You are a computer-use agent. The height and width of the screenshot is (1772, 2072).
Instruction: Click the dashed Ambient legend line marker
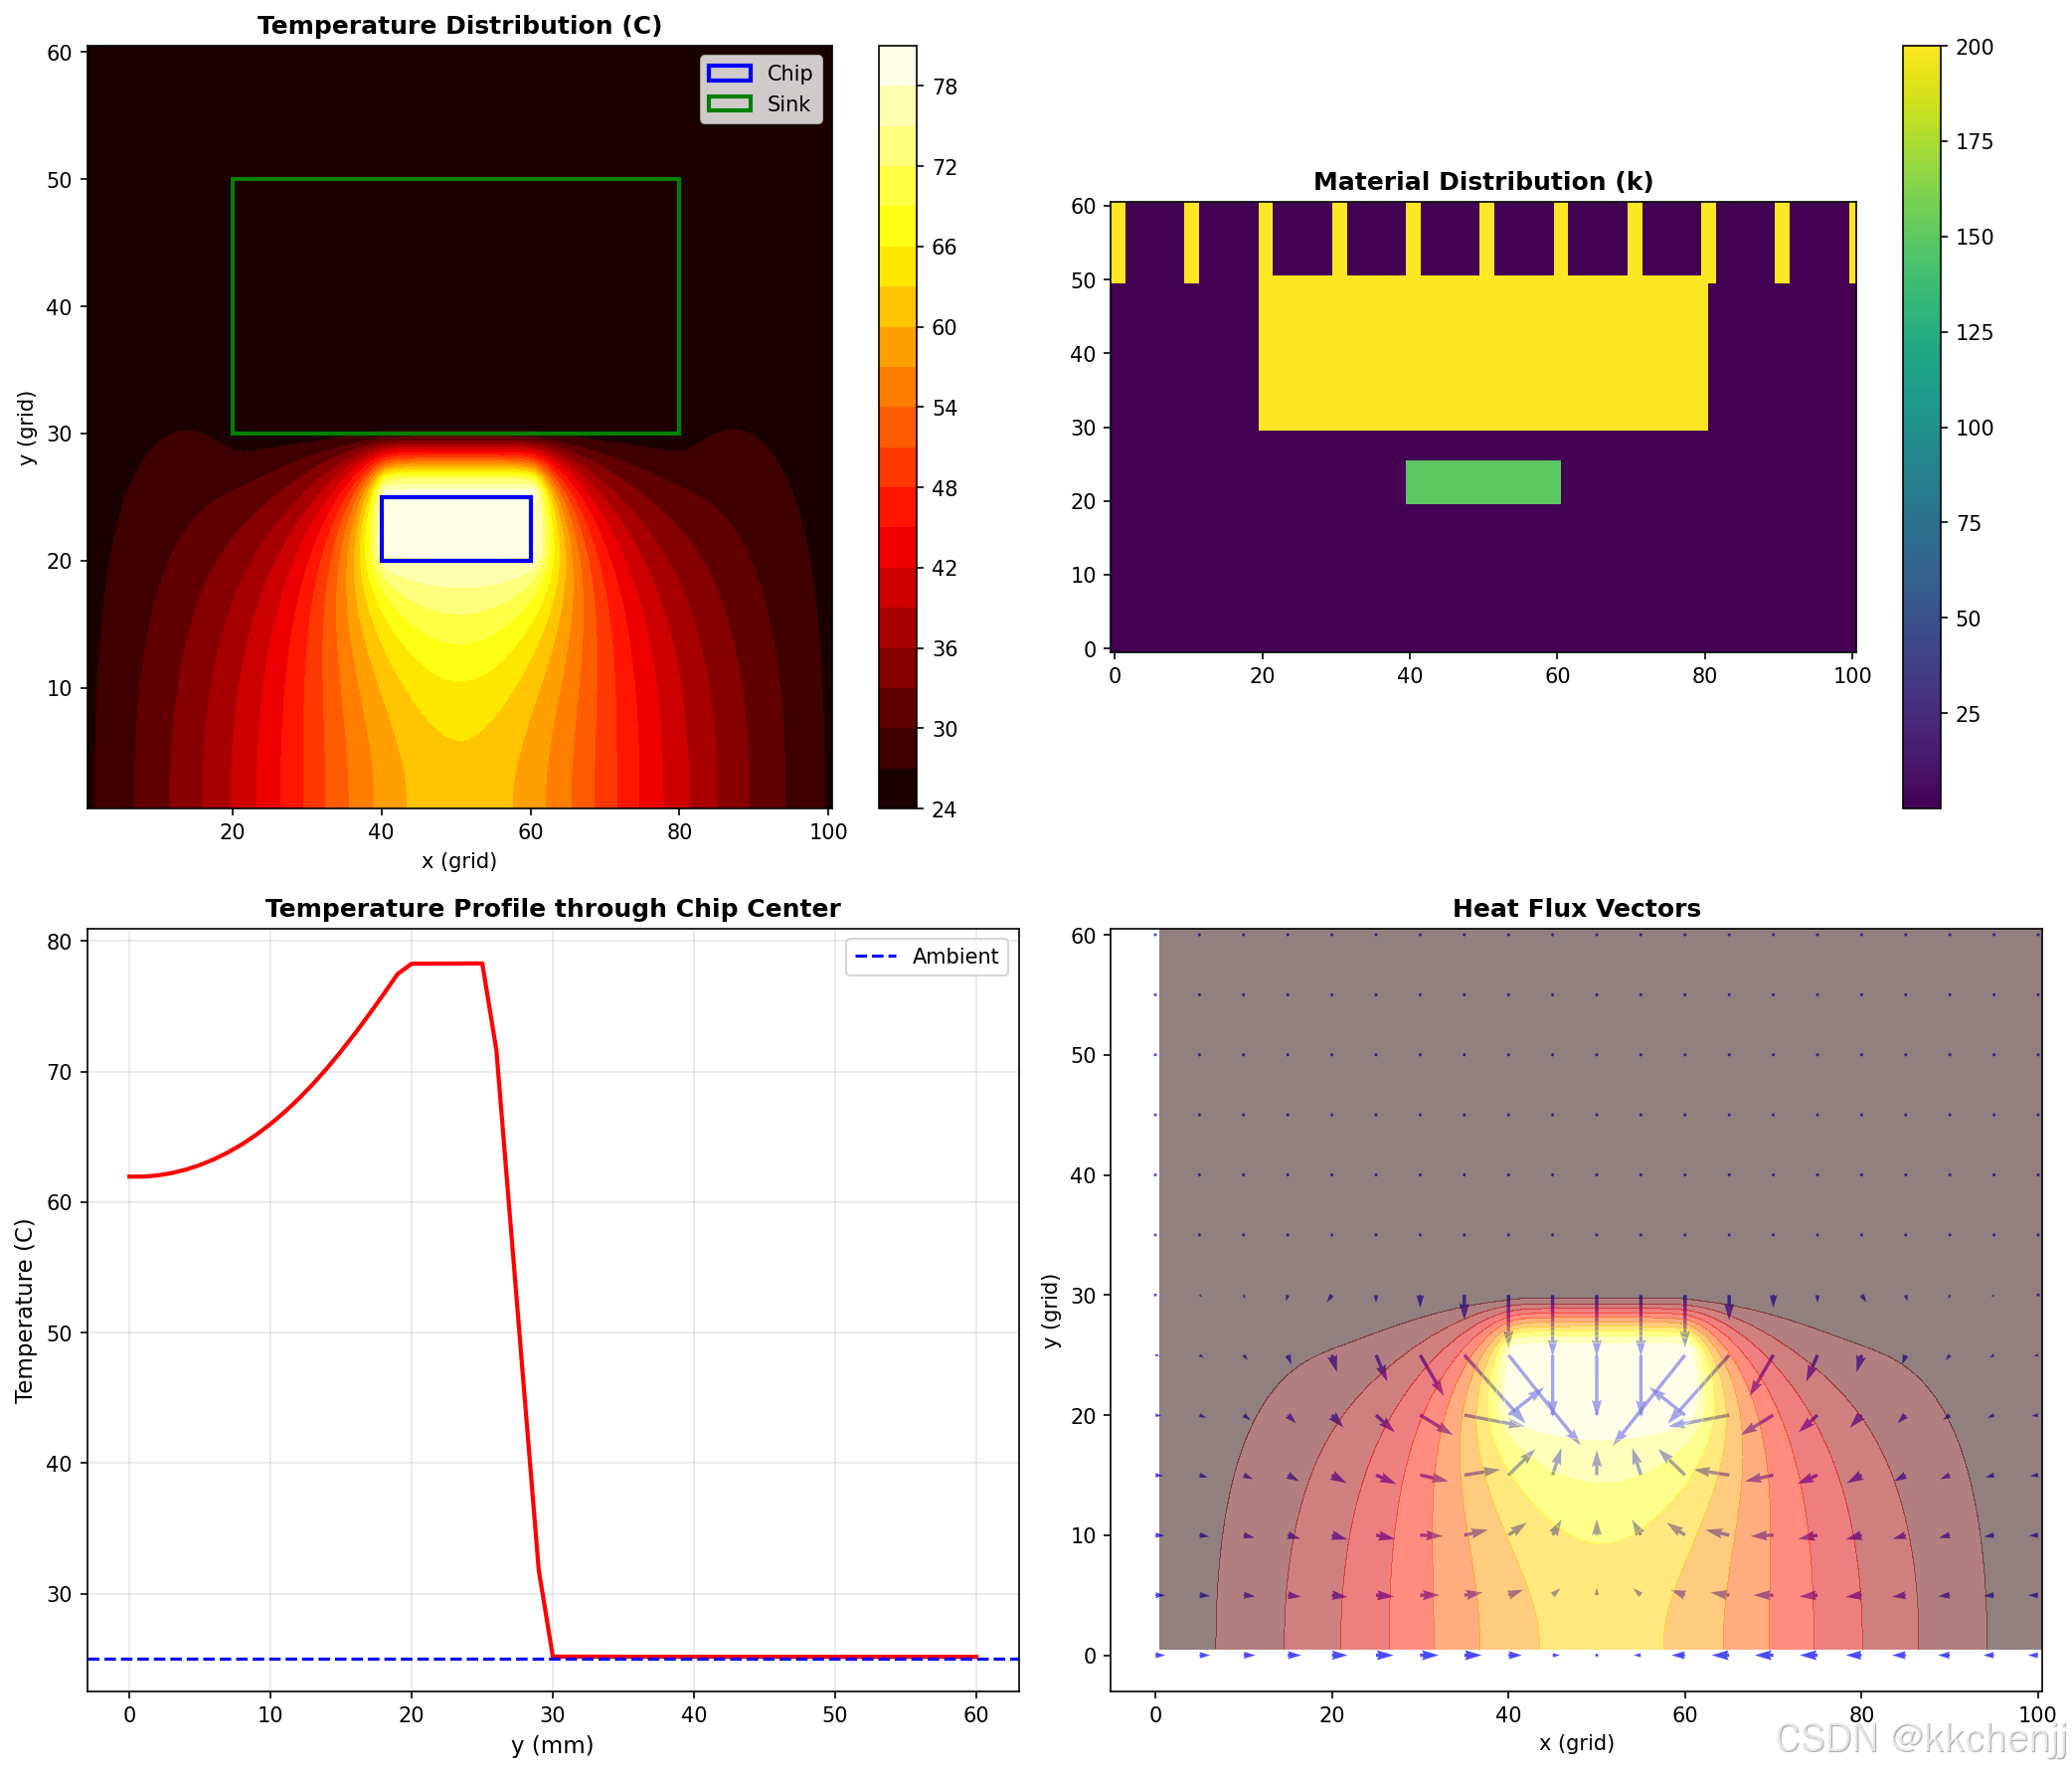point(876,957)
